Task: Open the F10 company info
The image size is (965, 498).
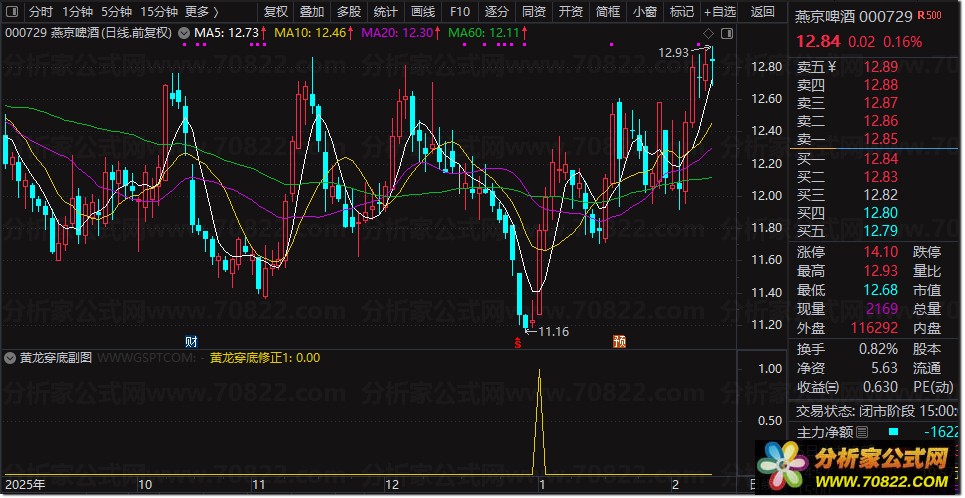Action: pos(460,12)
